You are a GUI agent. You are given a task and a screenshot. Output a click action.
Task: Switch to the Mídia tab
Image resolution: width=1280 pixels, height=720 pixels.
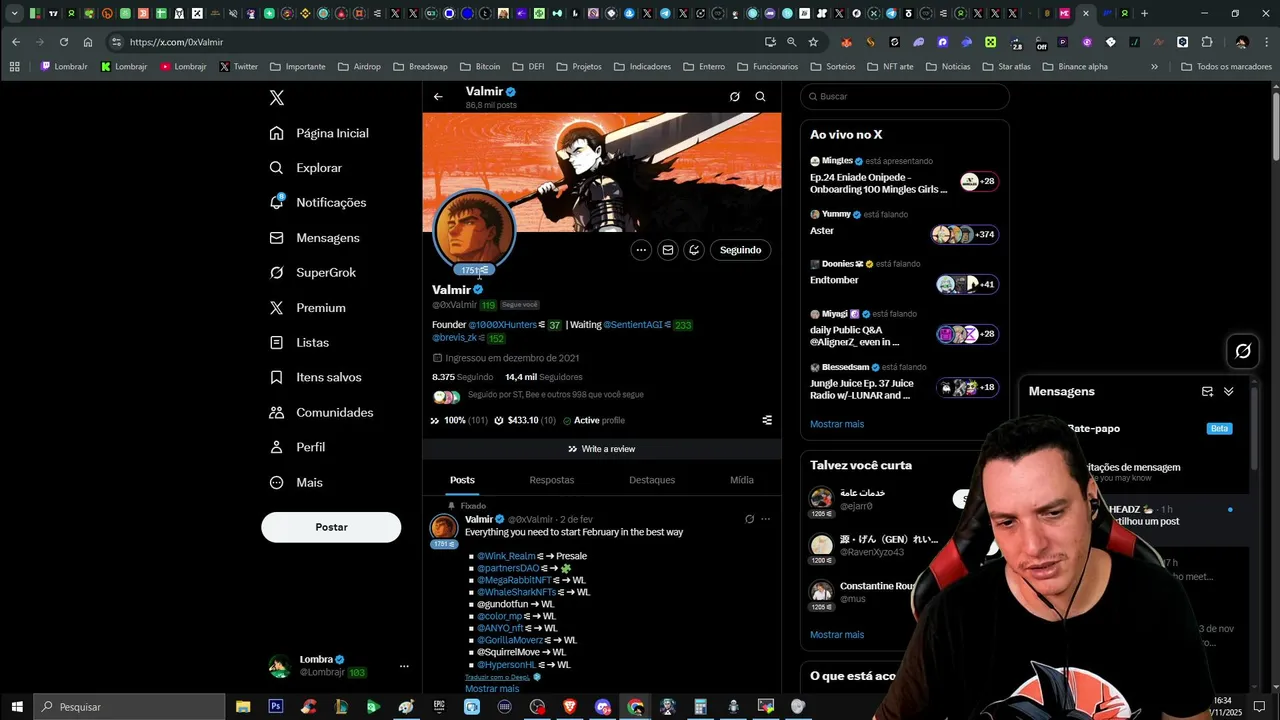click(x=742, y=480)
